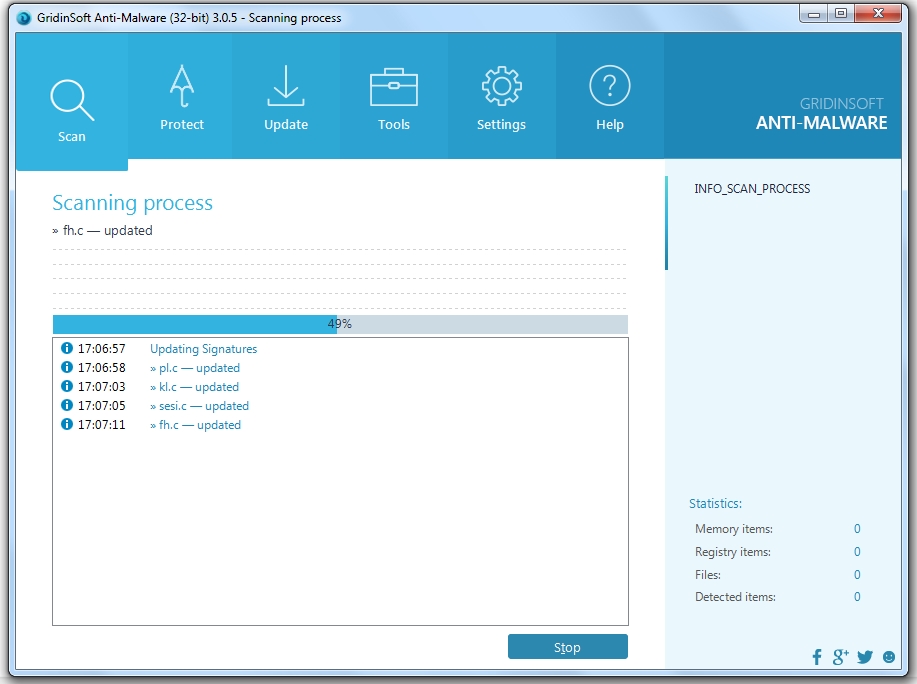917x684 pixels.
Task: Open the Protect umbrella icon
Action: coord(182,86)
